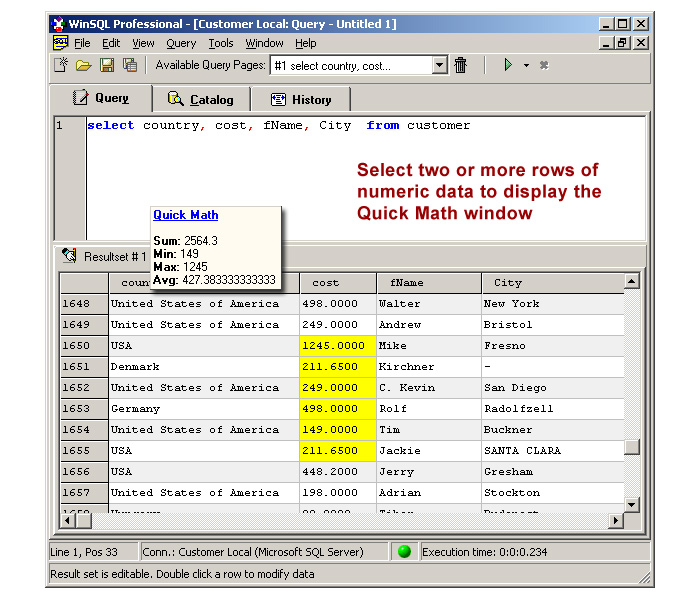Click the horizontal scroll right arrow
This screenshot has width=700, height=600.
coord(616,520)
